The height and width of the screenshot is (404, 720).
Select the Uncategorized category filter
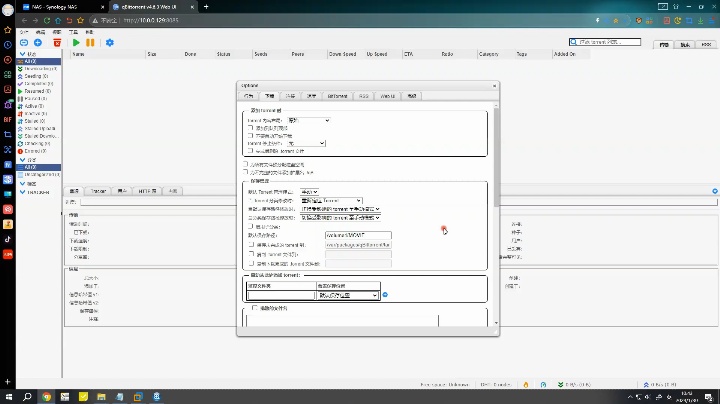tap(39, 175)
